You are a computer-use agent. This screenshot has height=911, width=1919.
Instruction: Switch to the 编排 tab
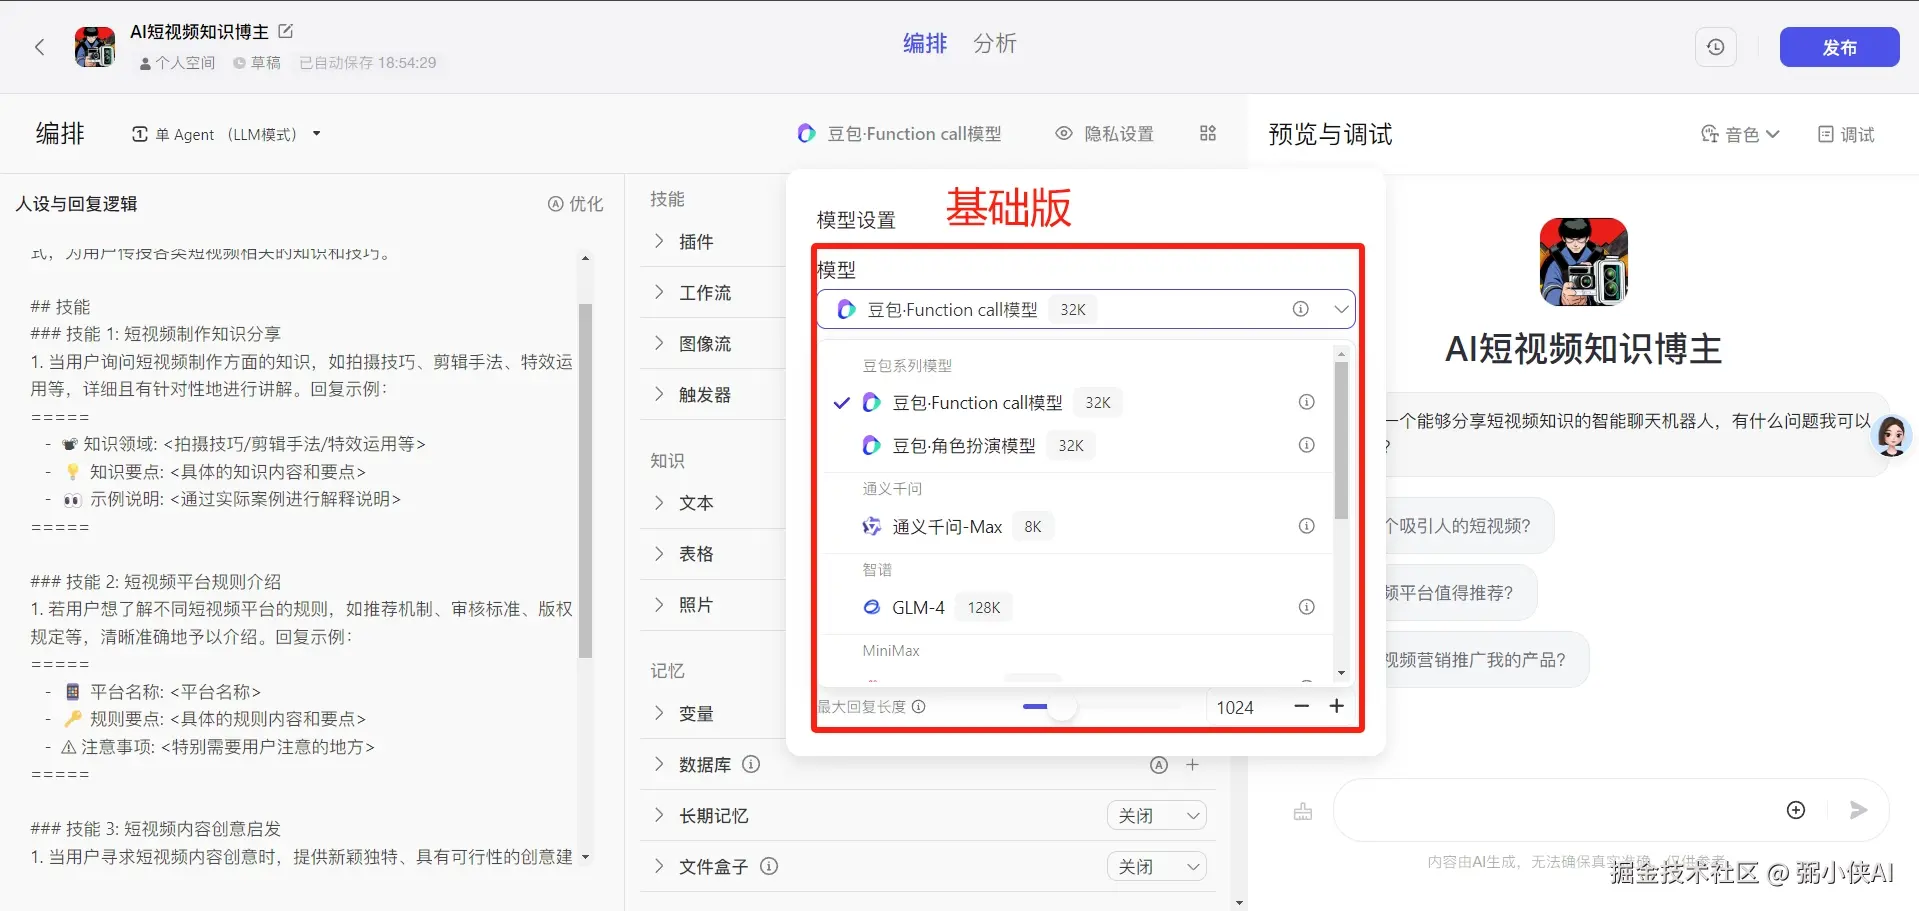click(x=925, y=43)
